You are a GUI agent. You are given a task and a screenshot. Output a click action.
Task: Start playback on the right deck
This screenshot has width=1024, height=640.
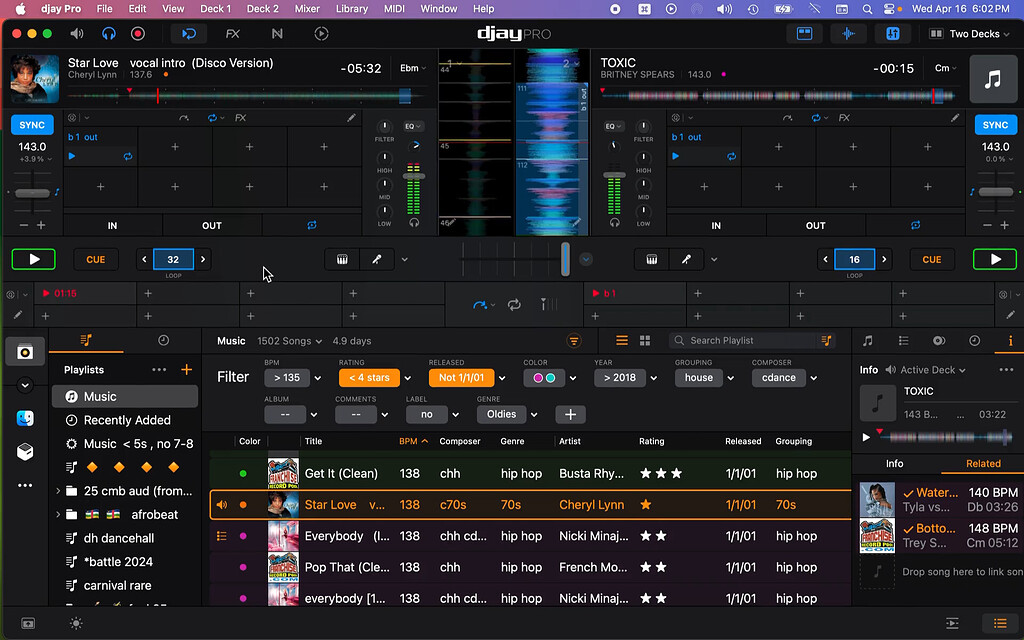point(995,258)
